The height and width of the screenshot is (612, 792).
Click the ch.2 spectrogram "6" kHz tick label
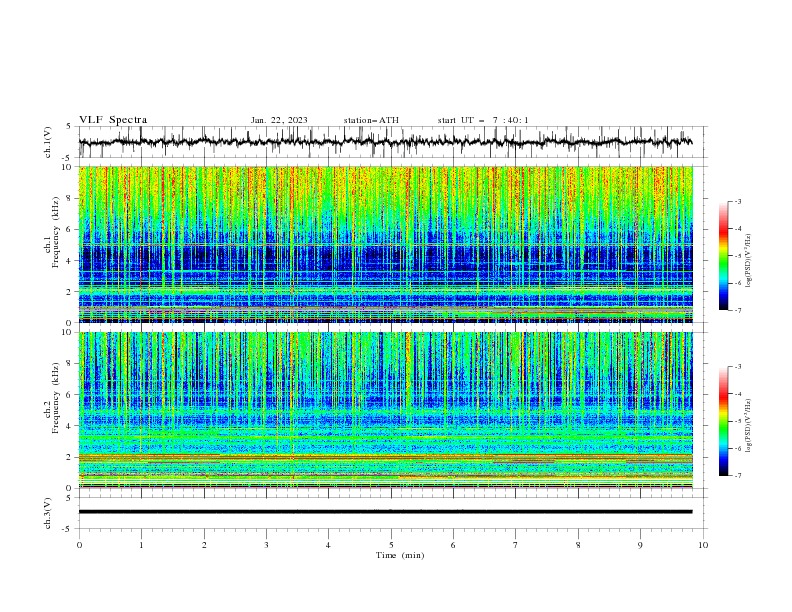click(71, 394)
